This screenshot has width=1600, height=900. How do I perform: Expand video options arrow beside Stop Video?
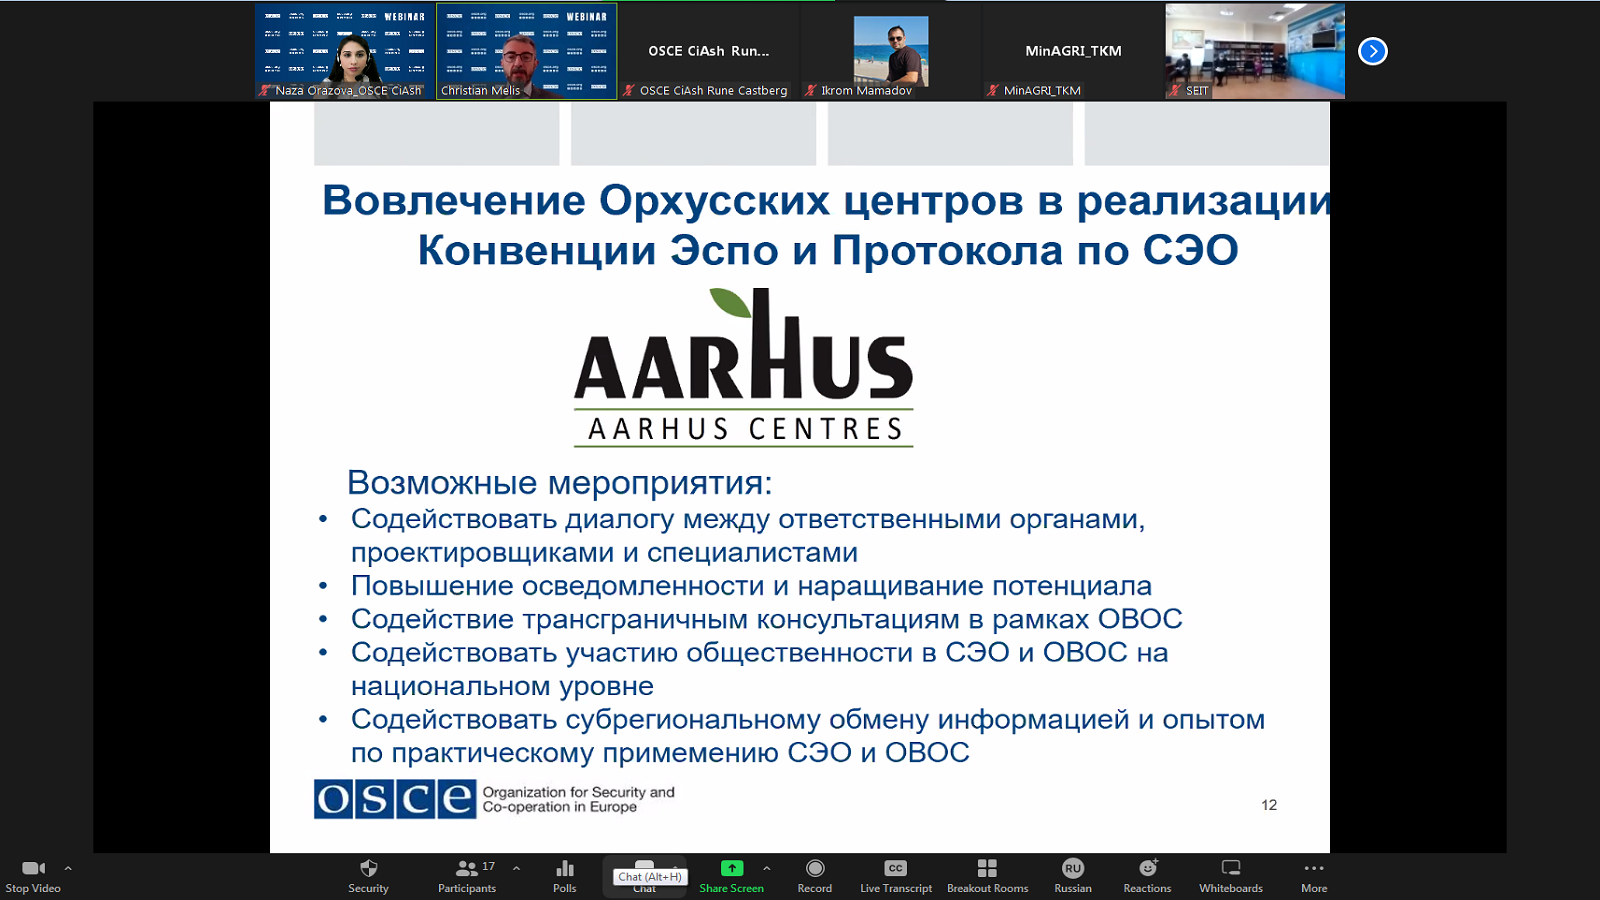pos(68,868)
